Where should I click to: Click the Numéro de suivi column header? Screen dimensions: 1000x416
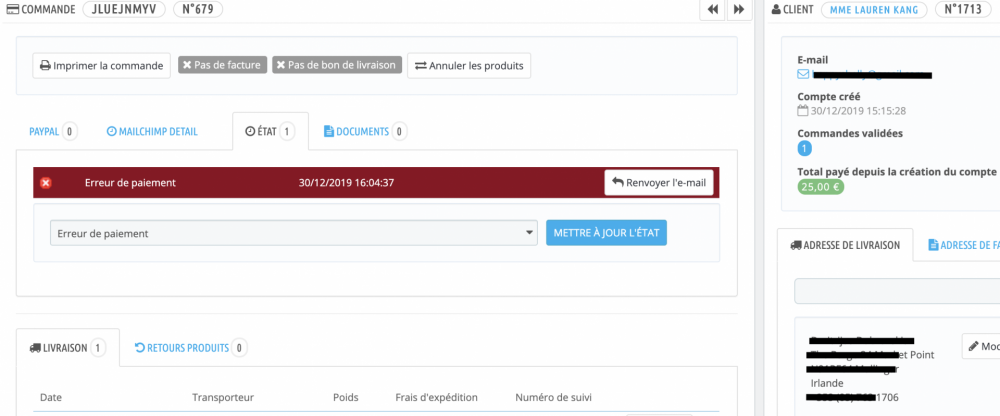coord(554,397)
